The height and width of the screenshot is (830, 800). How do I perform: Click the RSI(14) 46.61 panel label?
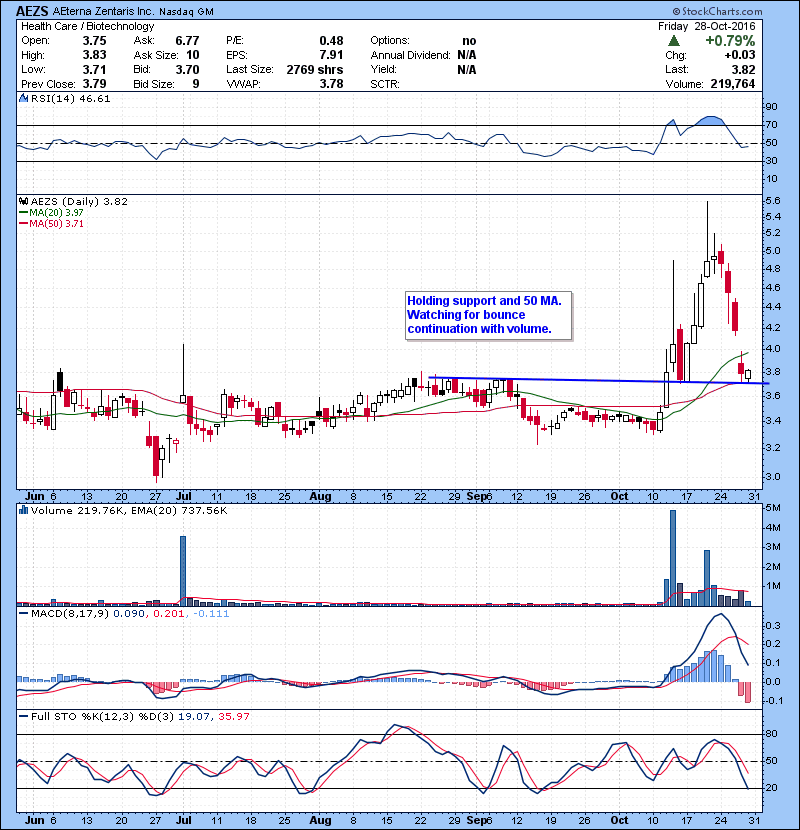(70, 98)
